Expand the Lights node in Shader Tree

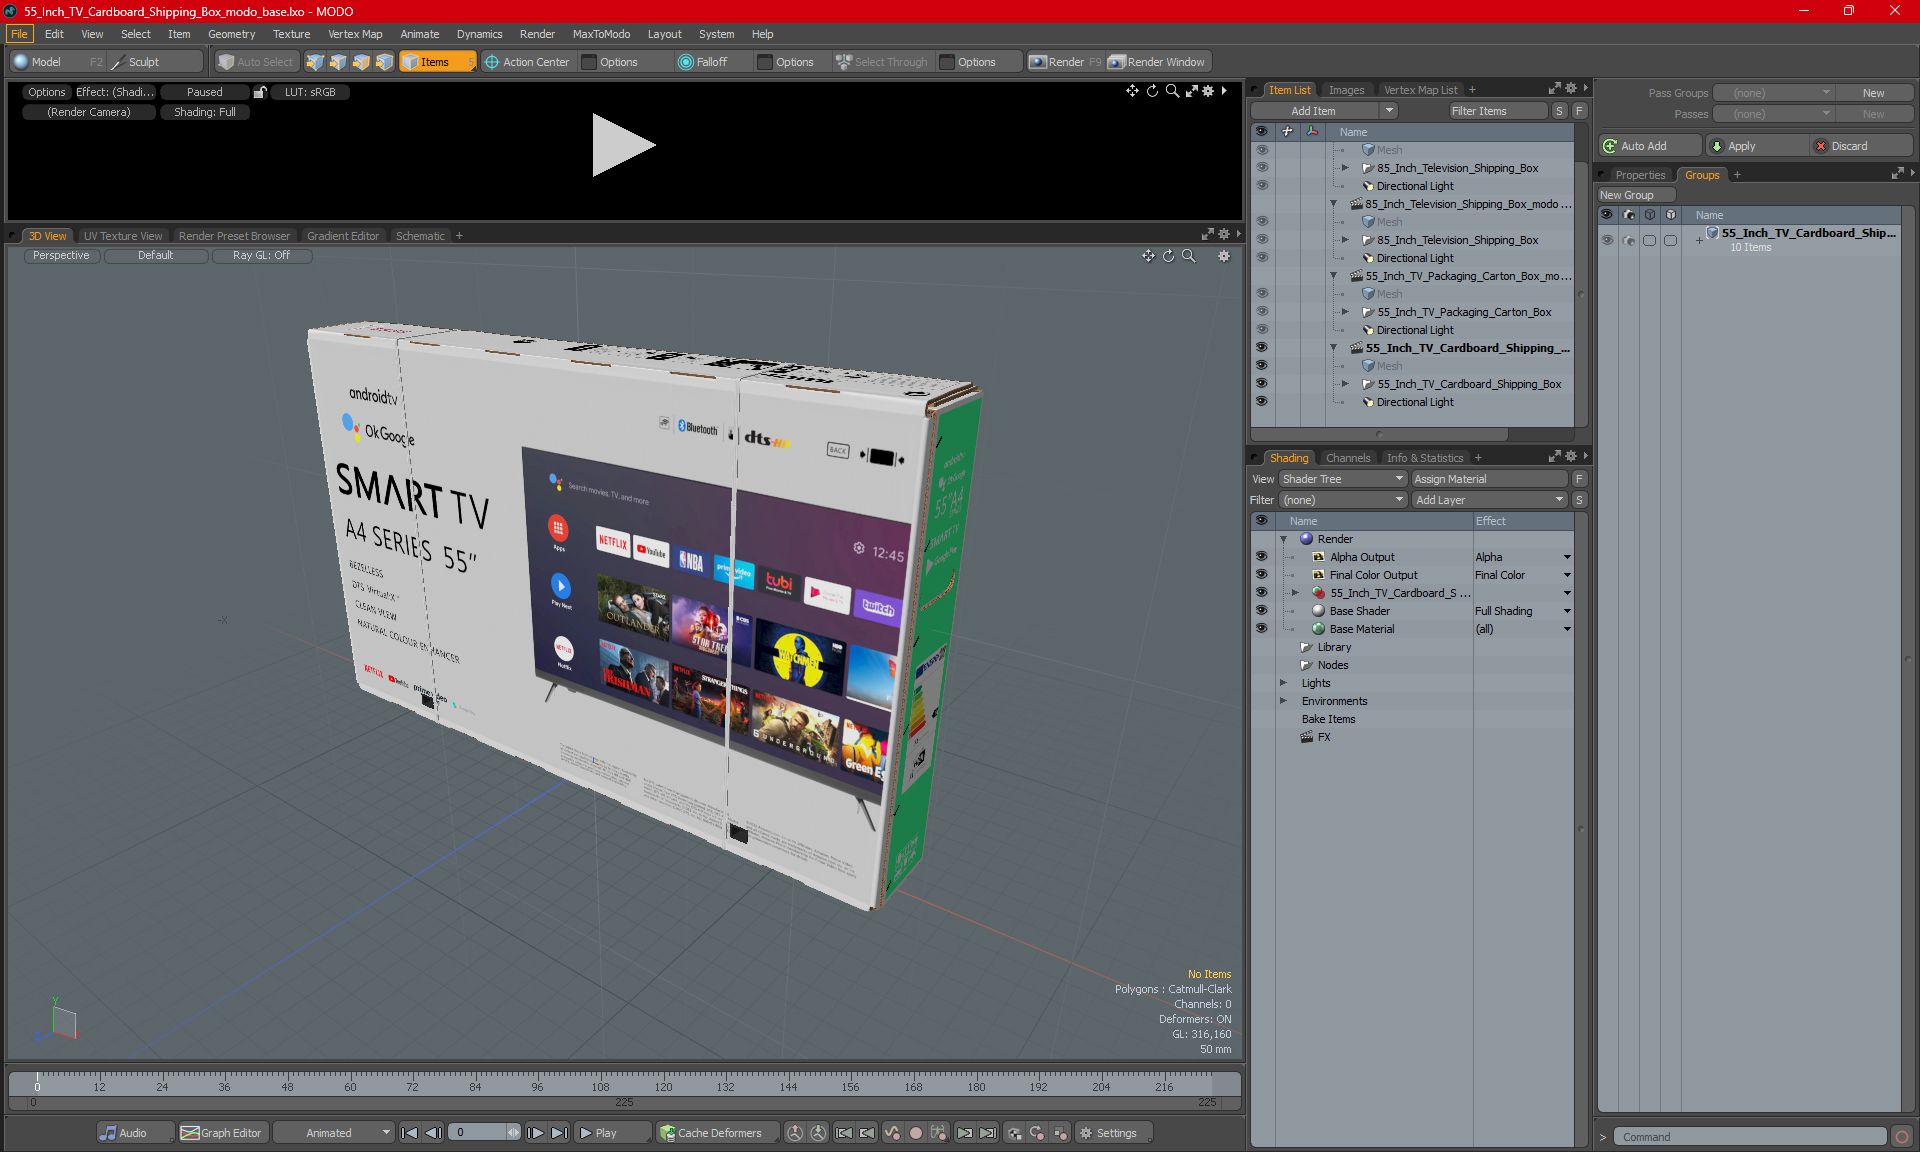pyautogui.click(x=1284, y=683)
